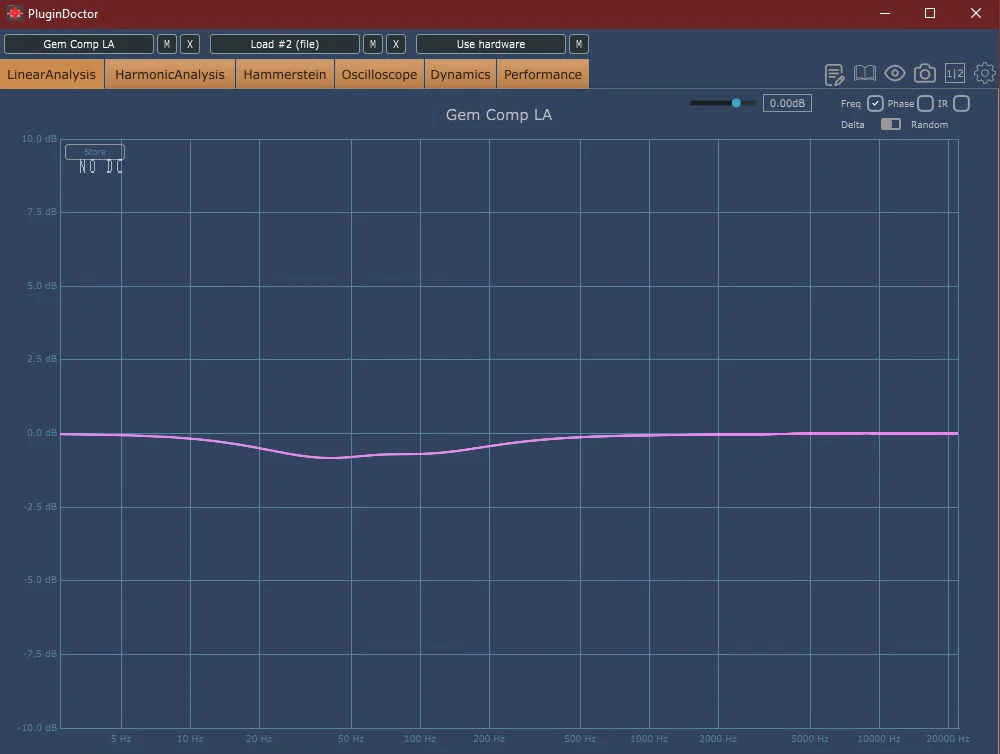Screen dimensions: 1000x754
Task: Click the NO DC indicator
Action: tap(101, 167)
